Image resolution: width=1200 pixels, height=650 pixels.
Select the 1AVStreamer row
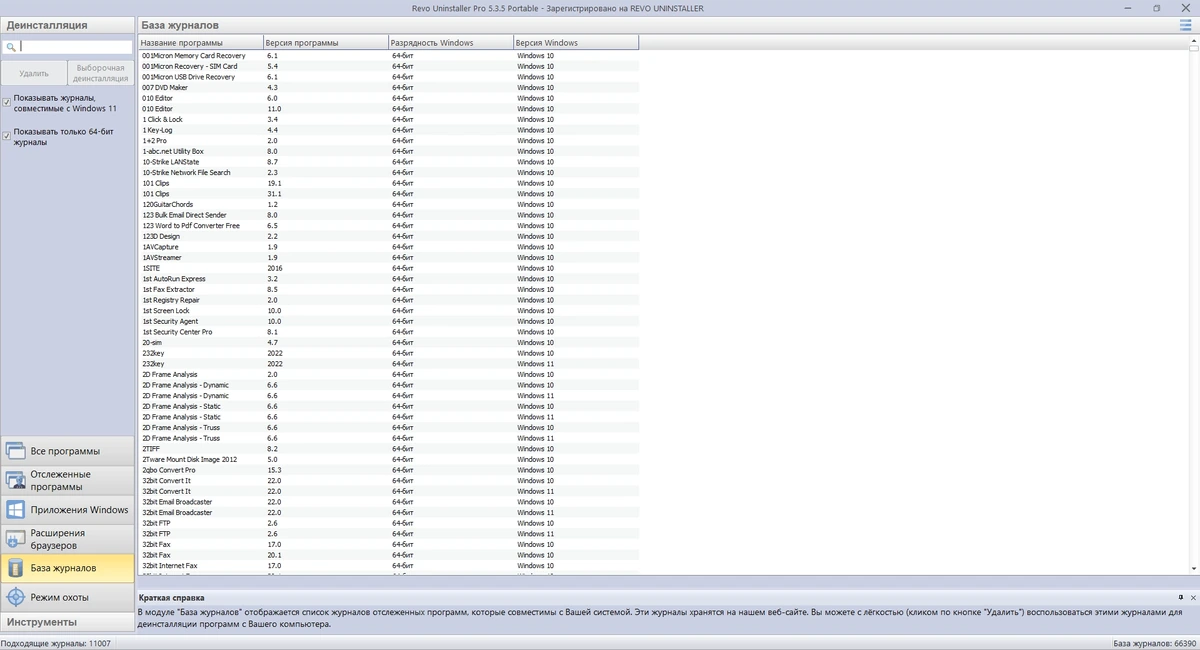(x=388, y=257)
